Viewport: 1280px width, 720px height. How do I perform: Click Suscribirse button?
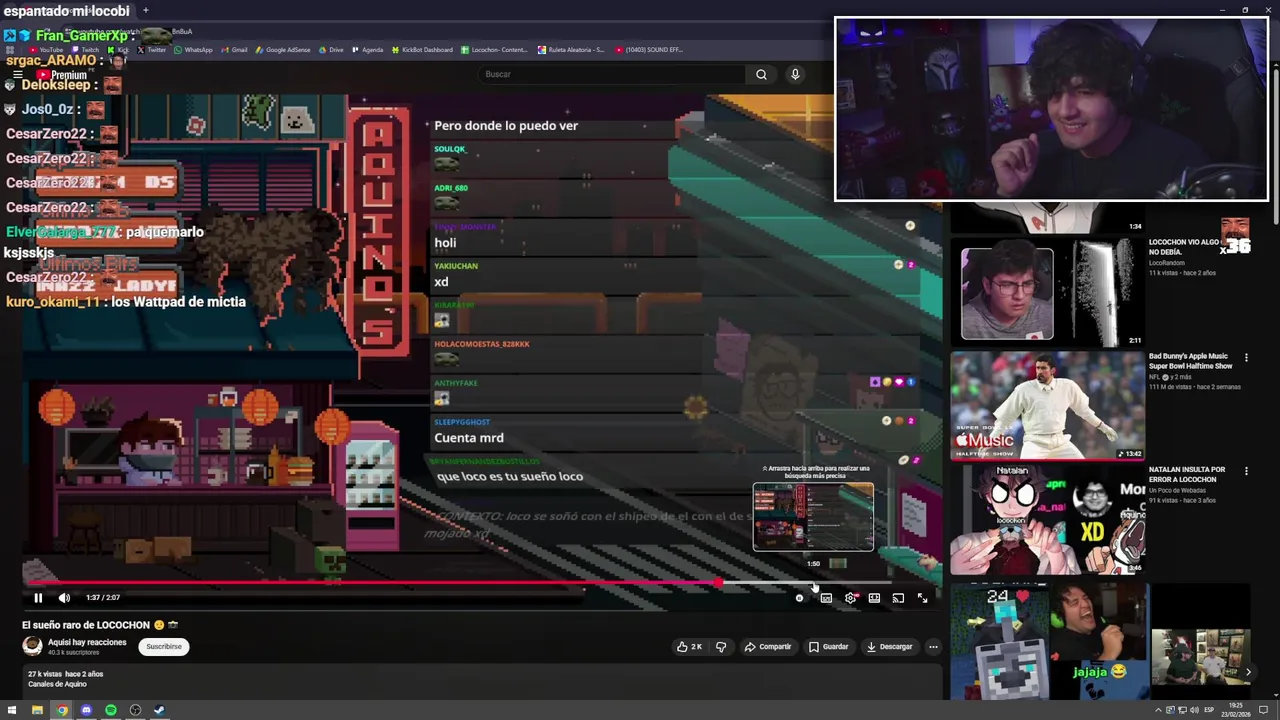pos(164,647)
